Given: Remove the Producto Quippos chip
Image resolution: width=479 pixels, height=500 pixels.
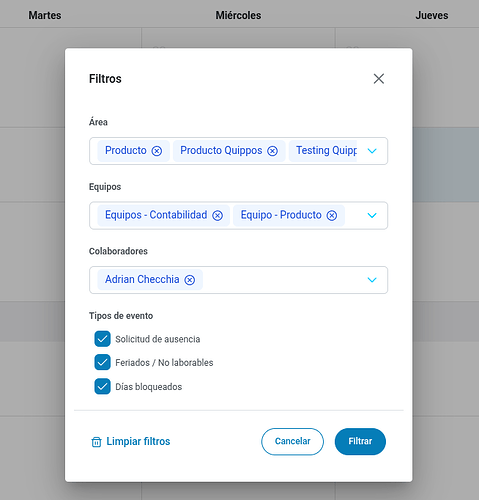Looking at the screenshot, I should click(x=272, y=151).
